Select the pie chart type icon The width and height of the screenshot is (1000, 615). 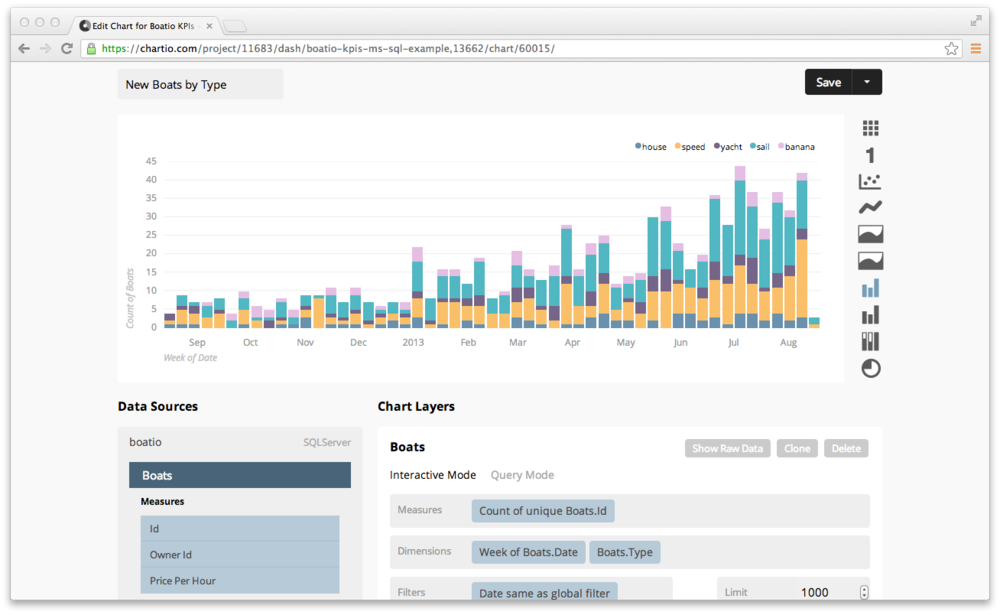tap(870, 368)
